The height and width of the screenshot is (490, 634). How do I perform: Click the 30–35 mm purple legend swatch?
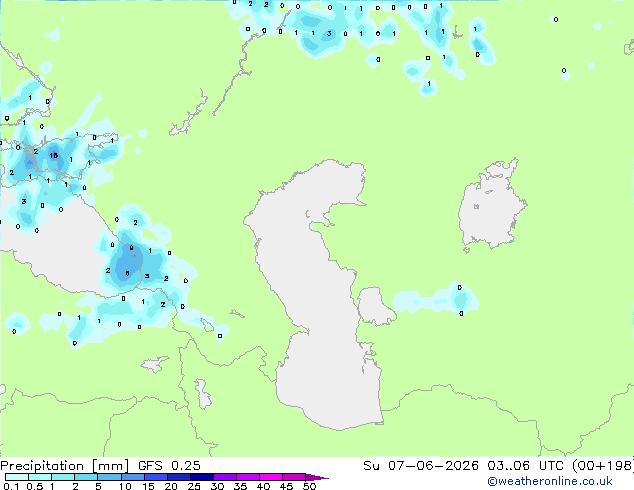[x=224, y=477]
